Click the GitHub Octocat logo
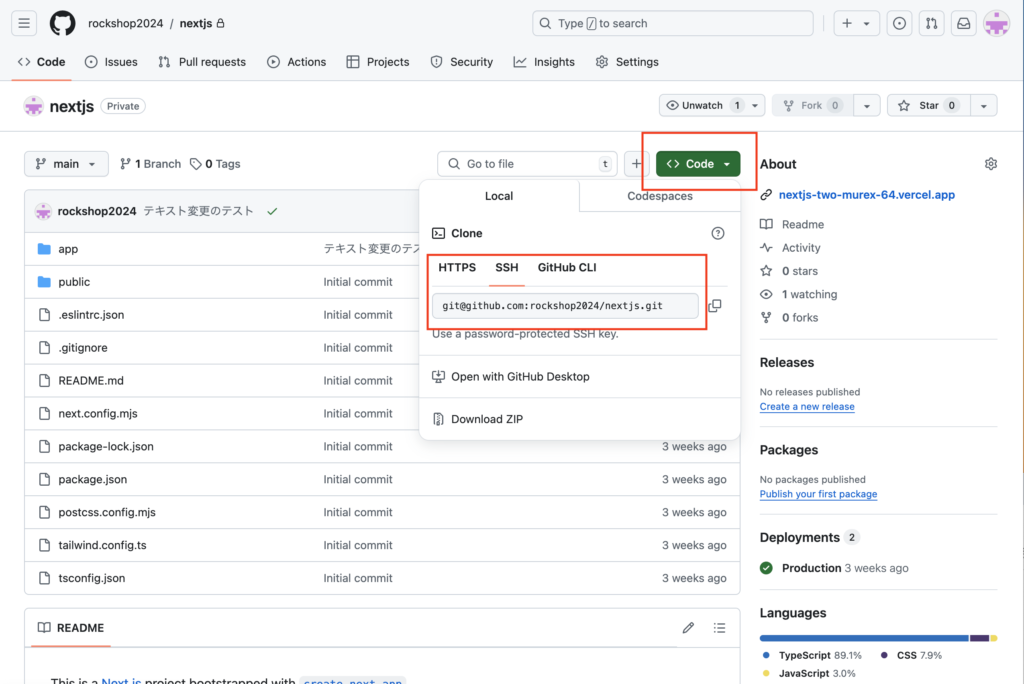 click(63, 24)
